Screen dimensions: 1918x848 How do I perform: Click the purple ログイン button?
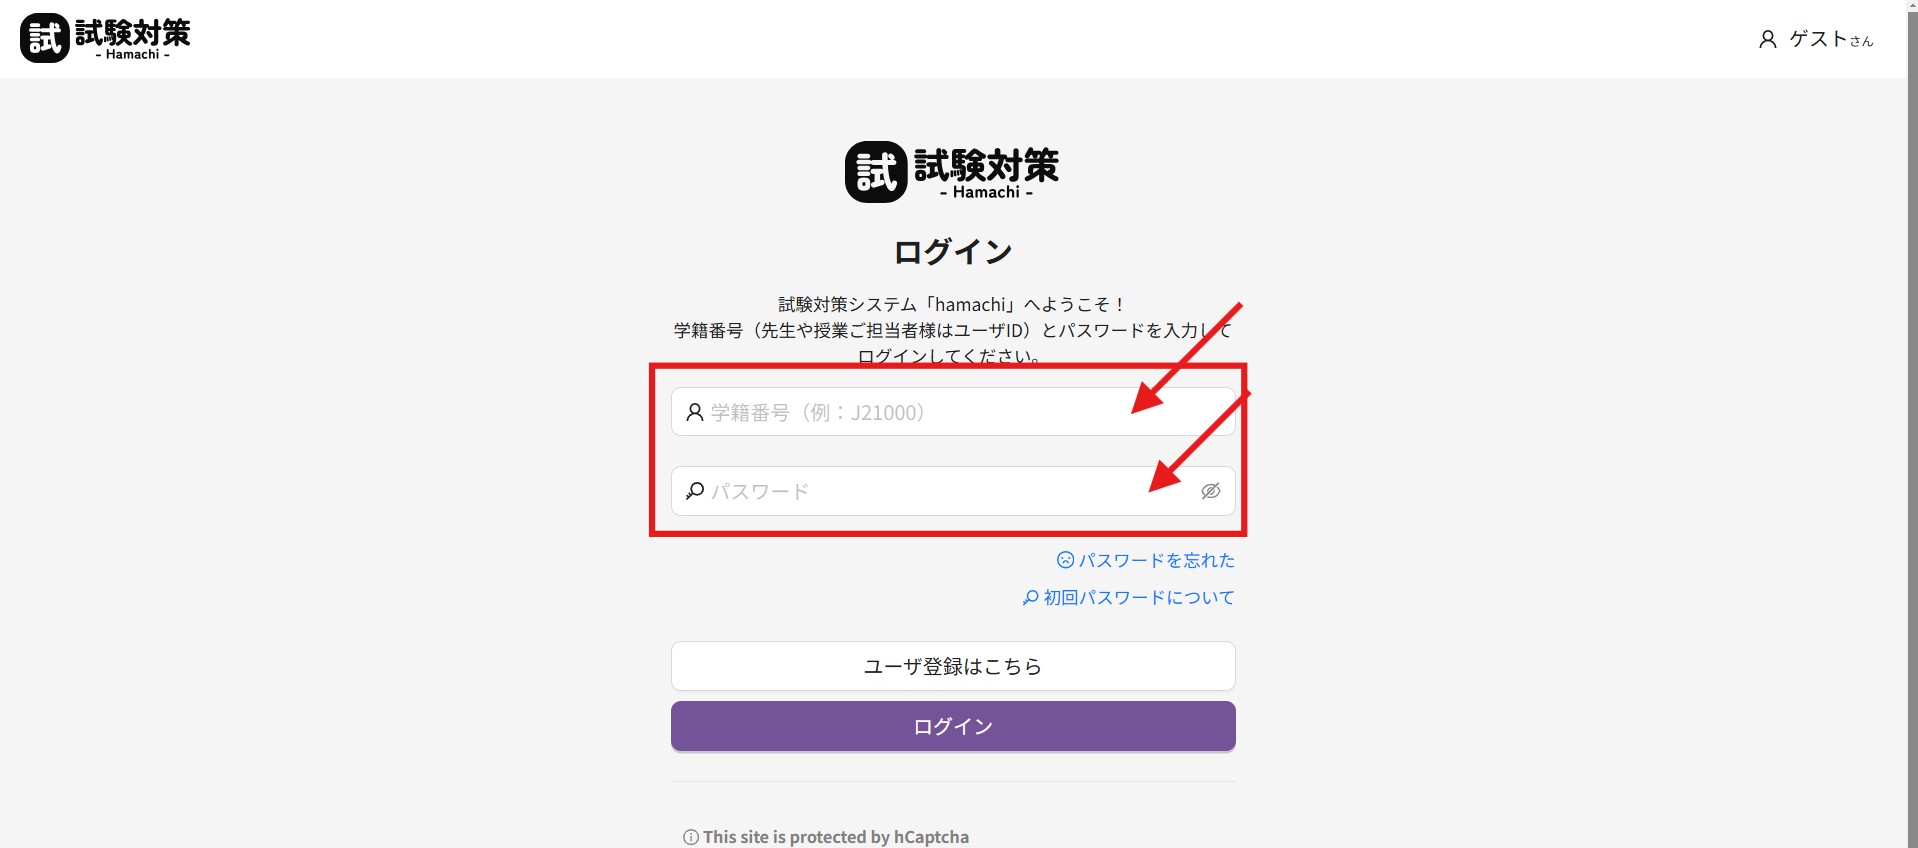click(953, 726)
